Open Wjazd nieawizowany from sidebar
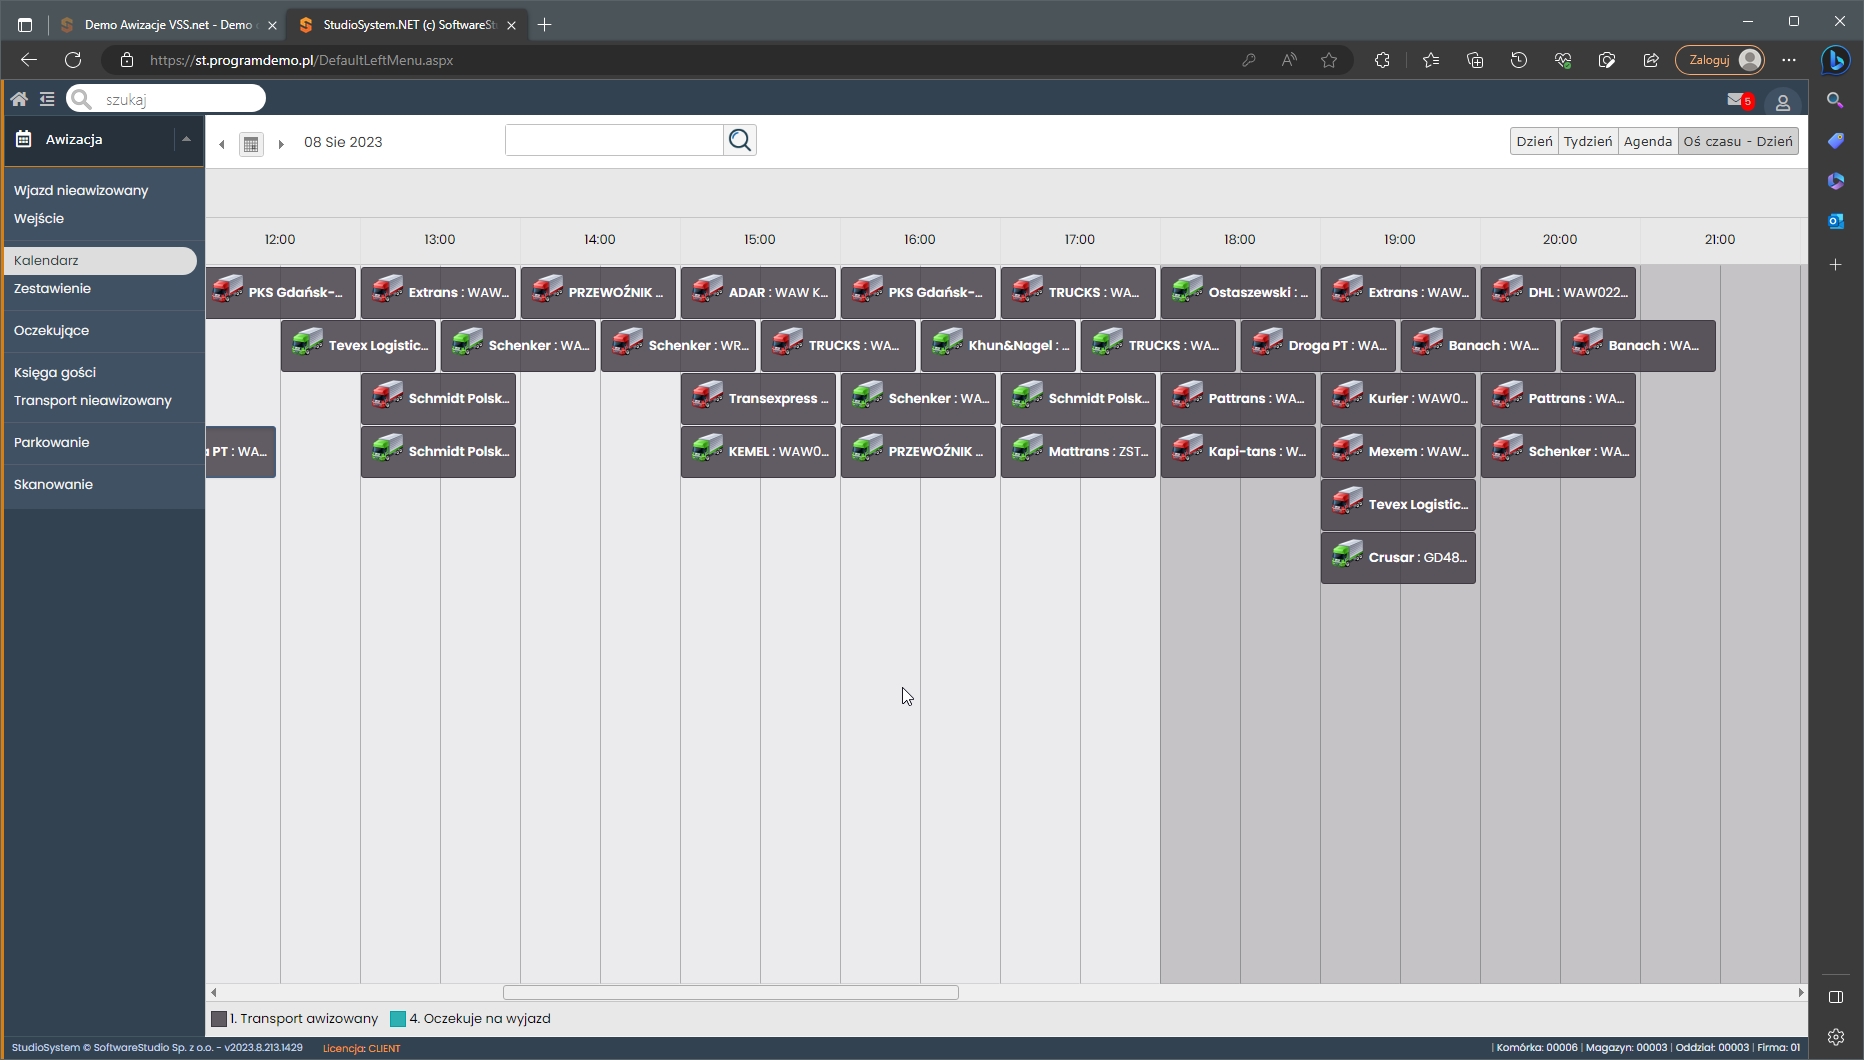Screen dimensions: 1864x1060 point(81,190)
